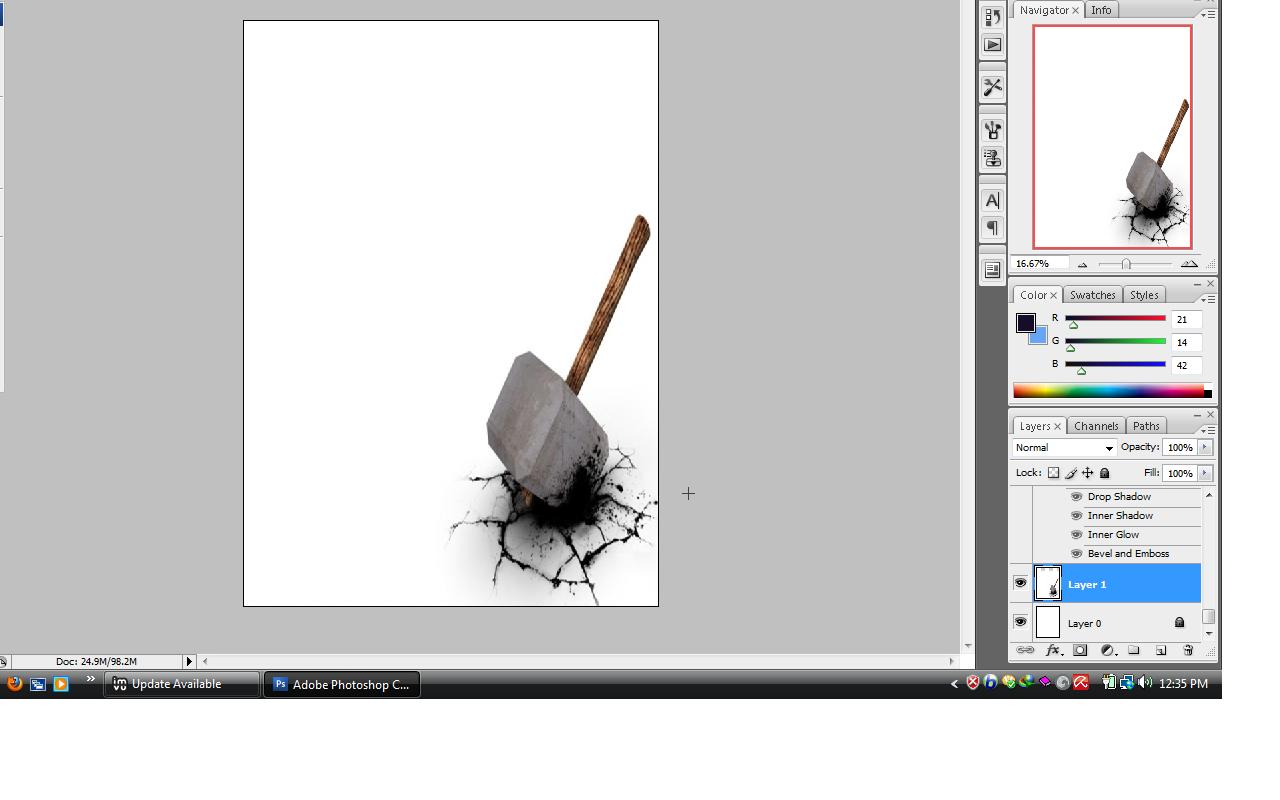Open the Layers panel options menu
The image size is (1280, 800).
1208,430
